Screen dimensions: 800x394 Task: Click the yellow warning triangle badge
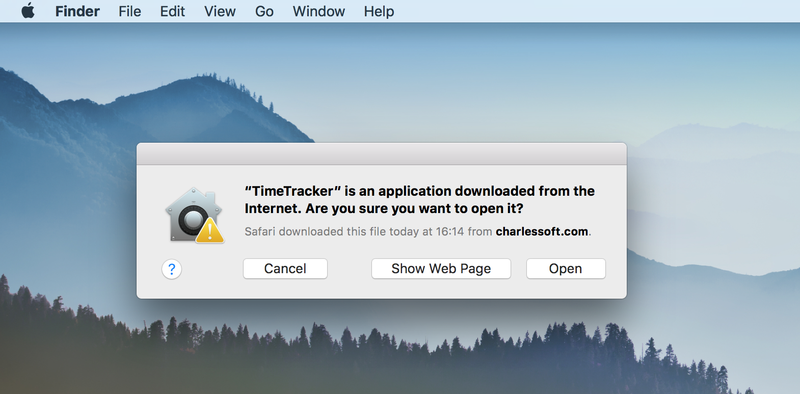(x=210, y=231)
